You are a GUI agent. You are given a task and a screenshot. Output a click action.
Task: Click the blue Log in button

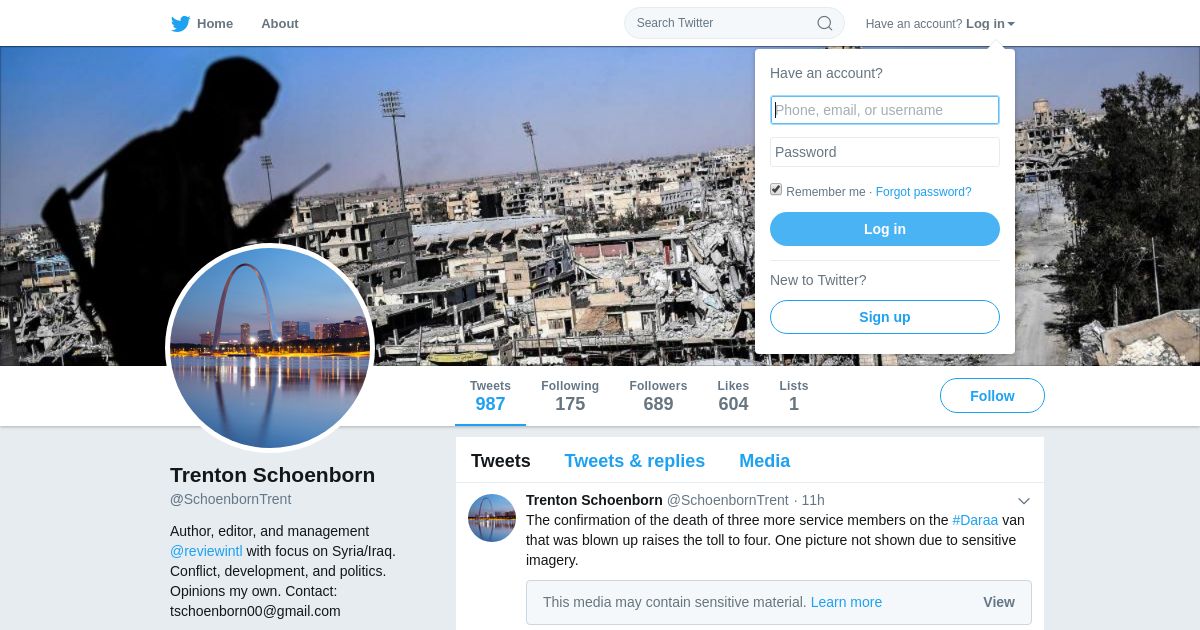[885, 229]
